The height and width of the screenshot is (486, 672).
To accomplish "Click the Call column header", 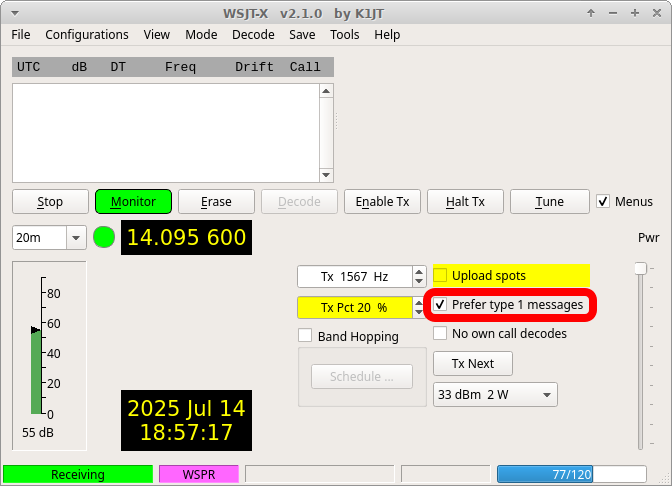I will pos(305,67).
